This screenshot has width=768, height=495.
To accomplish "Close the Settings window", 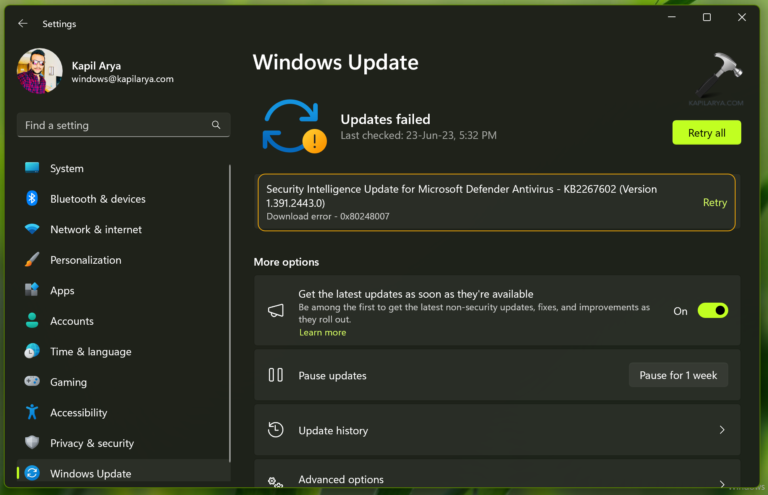I will (742, 17).
